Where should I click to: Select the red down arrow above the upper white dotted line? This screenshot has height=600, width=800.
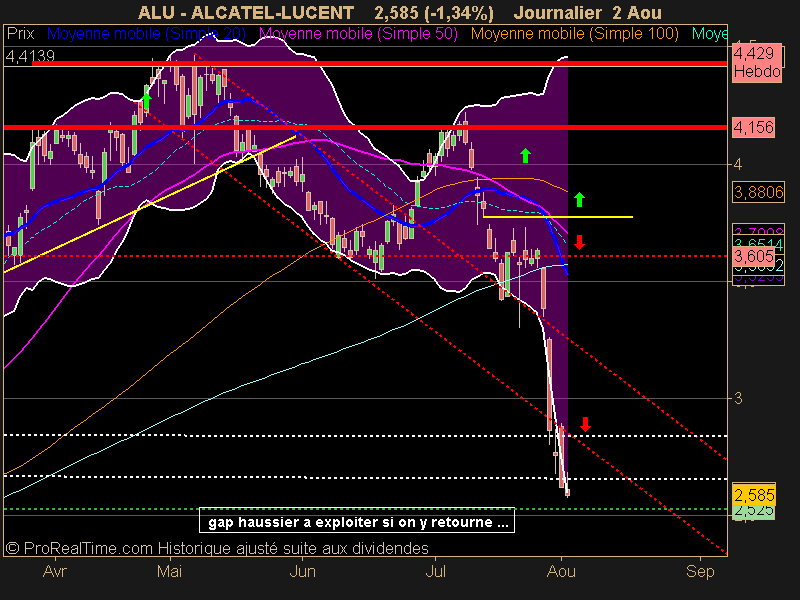click(x=585, y=424)
